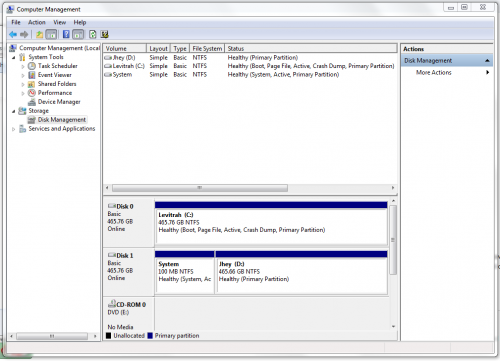
Task: Click the Jhey (D:) volume list icon
Action: (x=108, y=58)
